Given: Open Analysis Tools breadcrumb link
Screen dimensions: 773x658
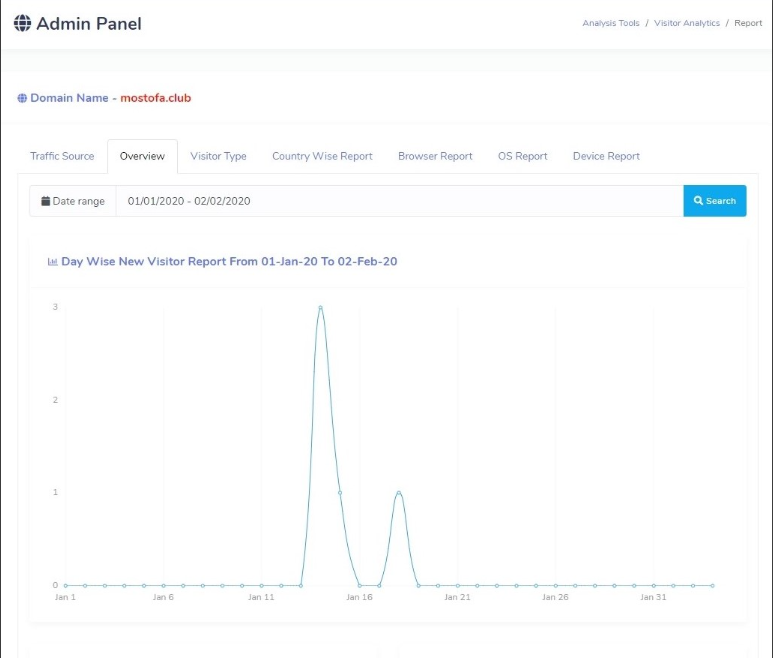Looking at the screenshot, I should (x=610, y=23).
